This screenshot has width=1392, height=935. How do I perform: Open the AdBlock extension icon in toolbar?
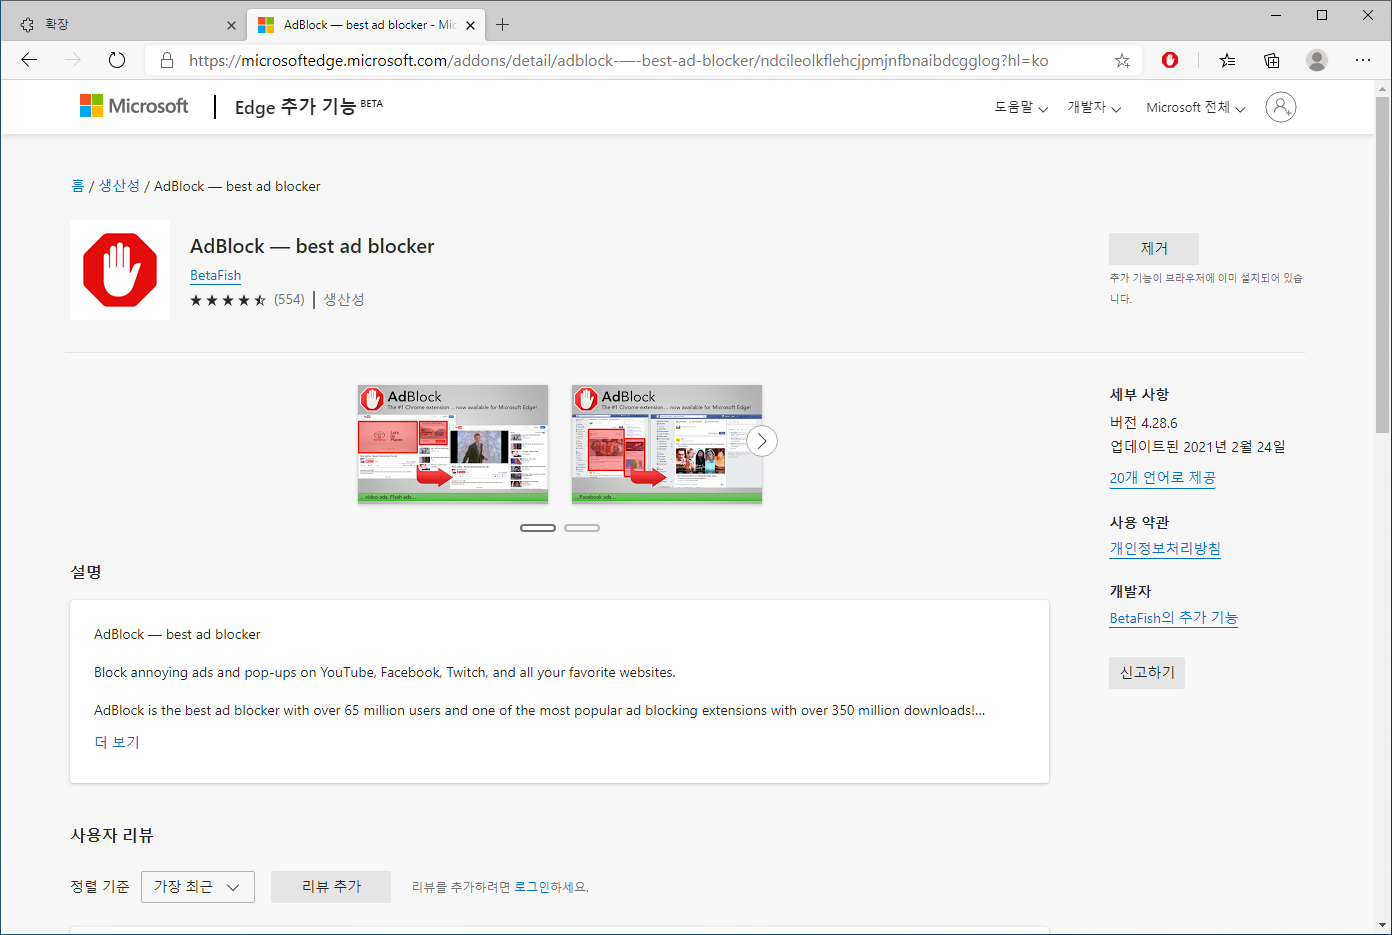coord(1170,60)
